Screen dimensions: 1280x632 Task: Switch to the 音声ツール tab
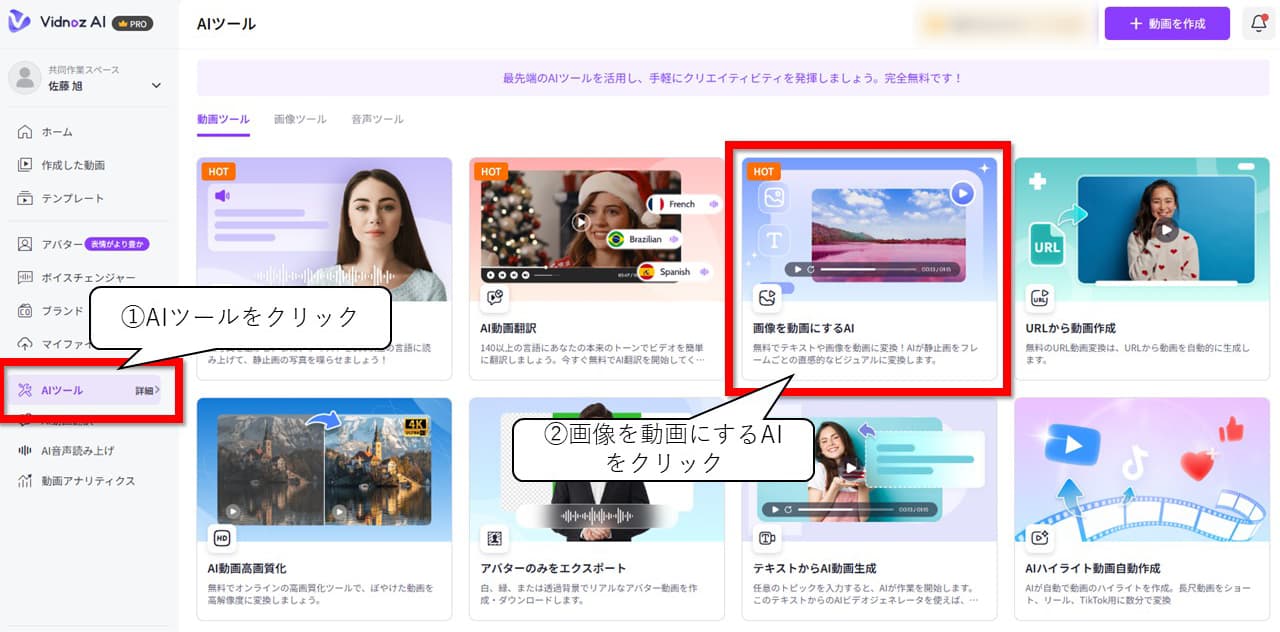tap(377, 118)
